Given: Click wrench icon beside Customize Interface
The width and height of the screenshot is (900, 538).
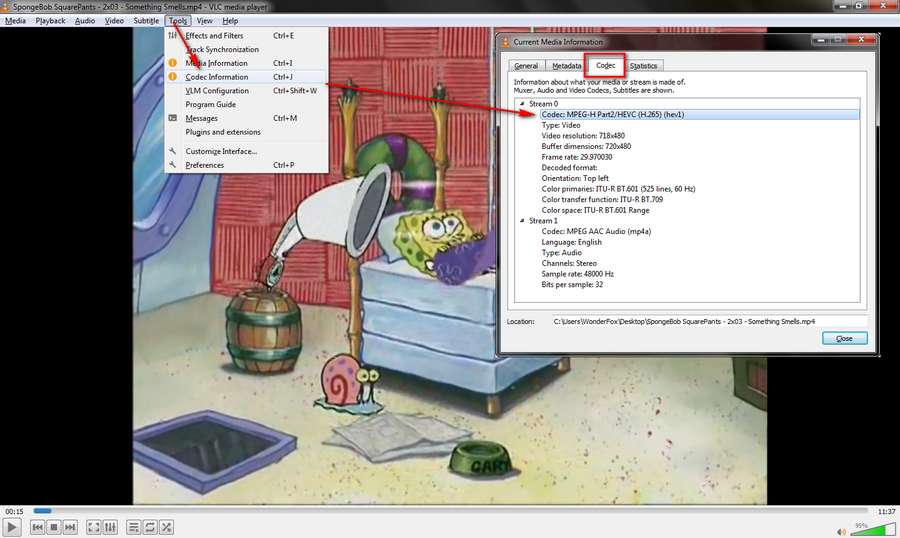Looking at the screenshot, I should click(x=172, y=150).
